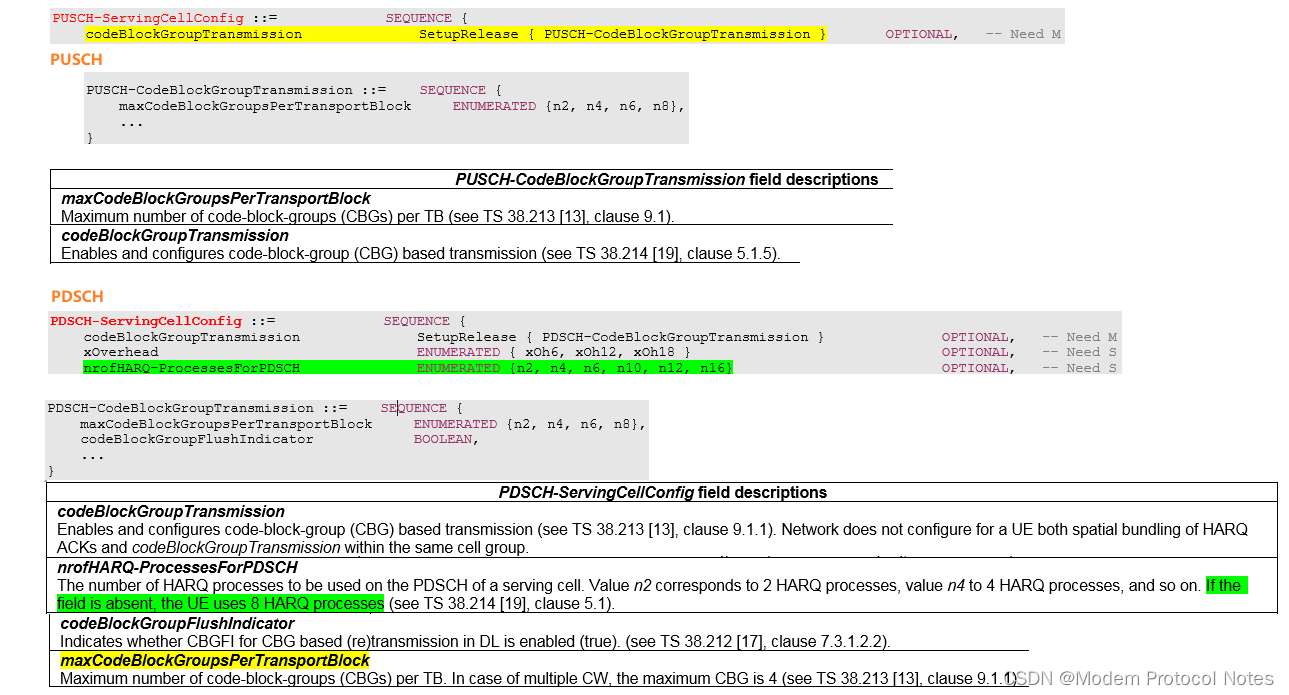
Task: Select the xOverhead field name
Action: [121, 352]
